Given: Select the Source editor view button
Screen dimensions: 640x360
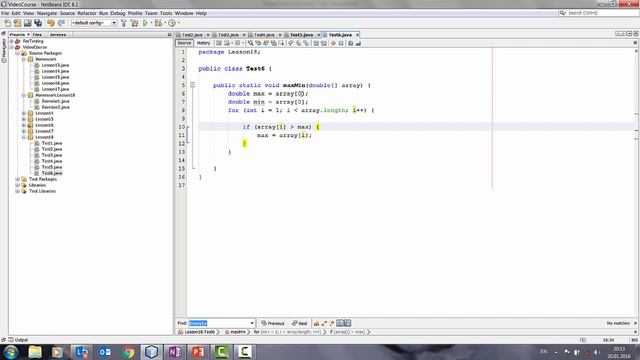Looking at the screenshot, I should [184, 43].
